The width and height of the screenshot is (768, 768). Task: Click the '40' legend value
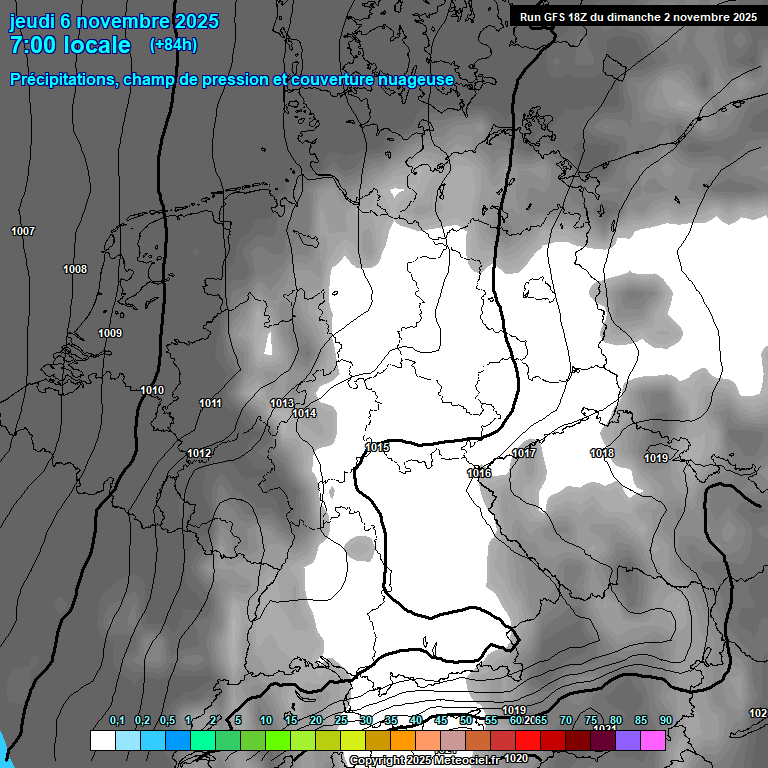click(416, 720)
